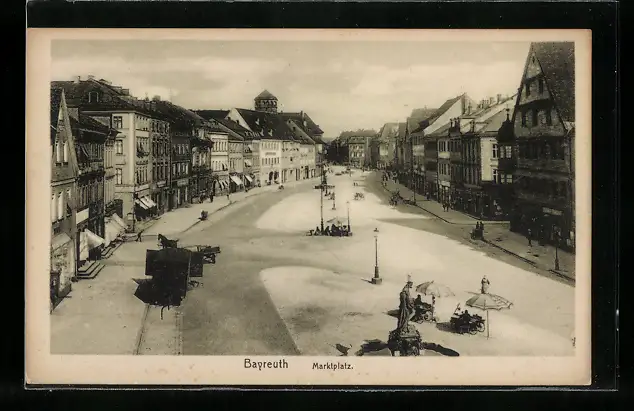
Task: Click the carriage beside the large umbrella
Action: [x=466, y=322]
